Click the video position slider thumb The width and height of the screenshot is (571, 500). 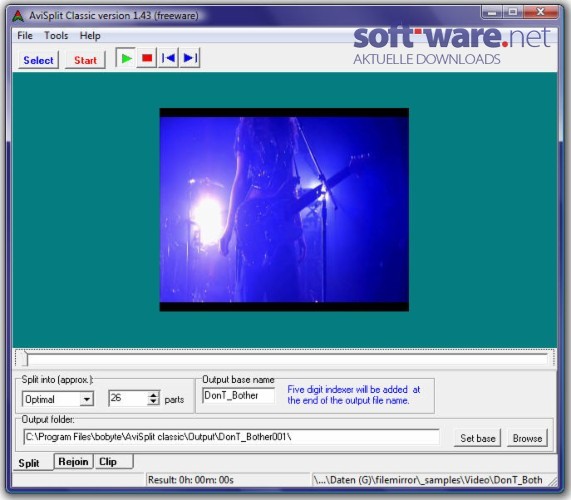25,358
